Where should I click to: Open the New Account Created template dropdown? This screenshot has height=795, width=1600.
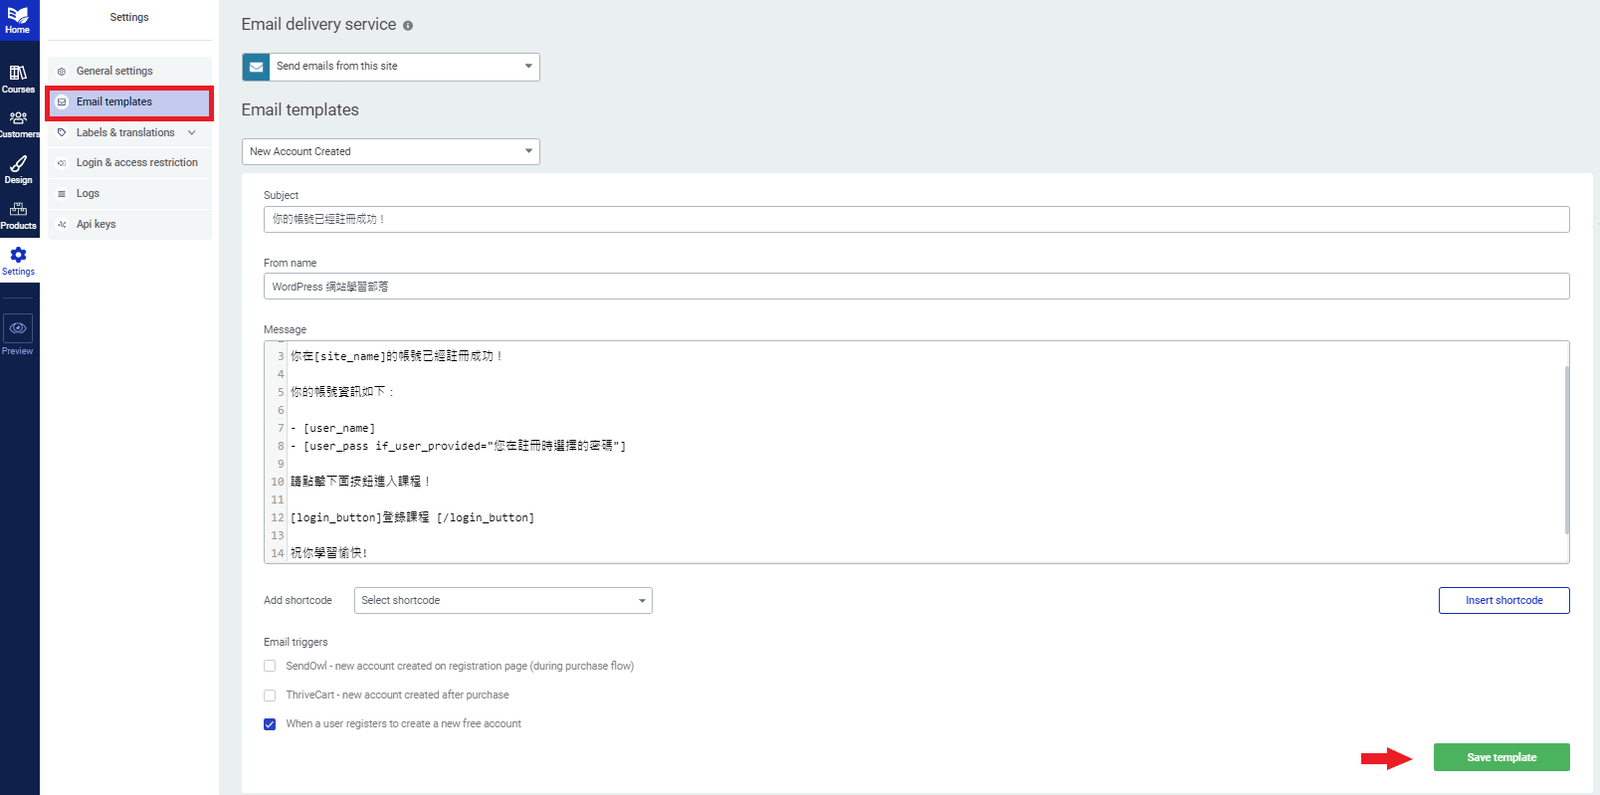pos(391,152)
